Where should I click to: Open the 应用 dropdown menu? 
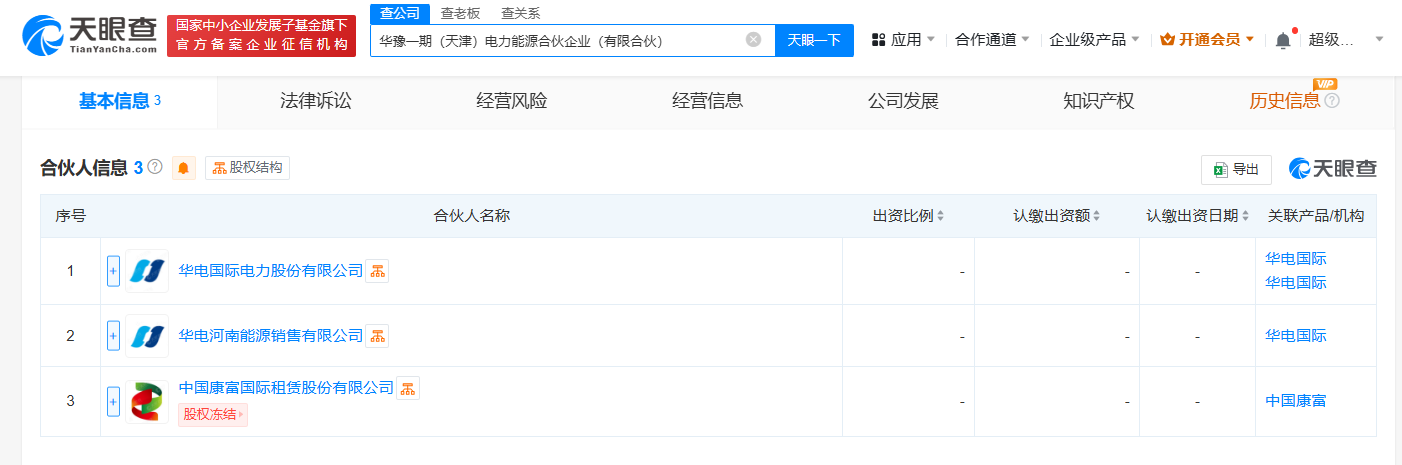tap(904, 40)
